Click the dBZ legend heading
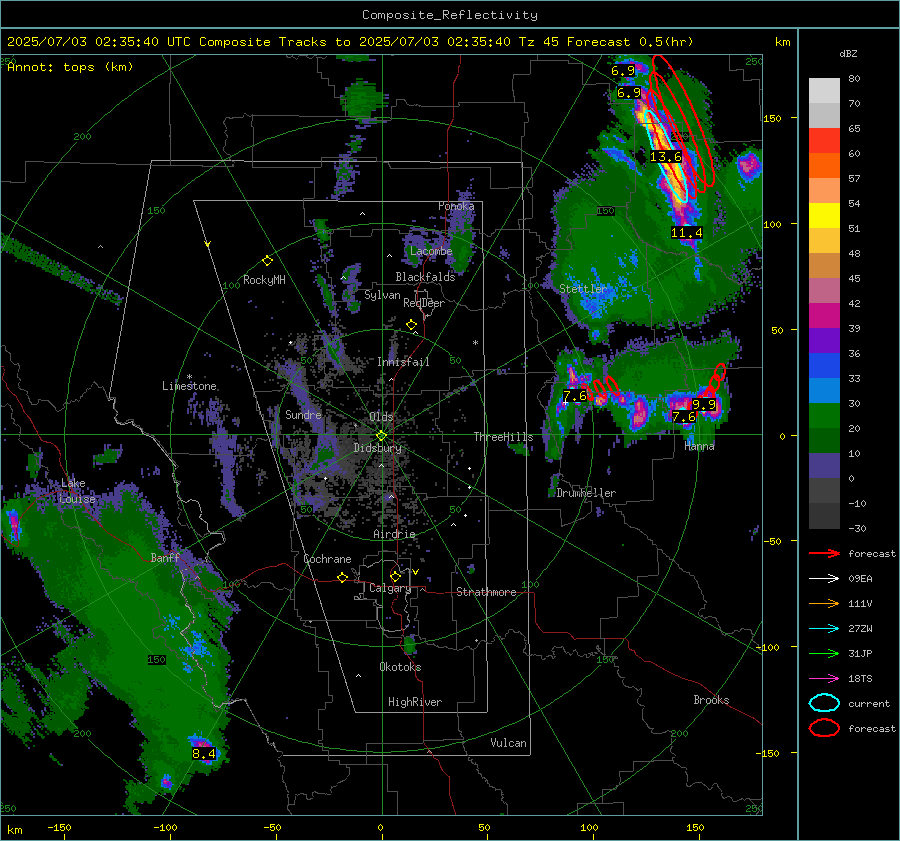 pyautogui.click(x=848, y=53)
